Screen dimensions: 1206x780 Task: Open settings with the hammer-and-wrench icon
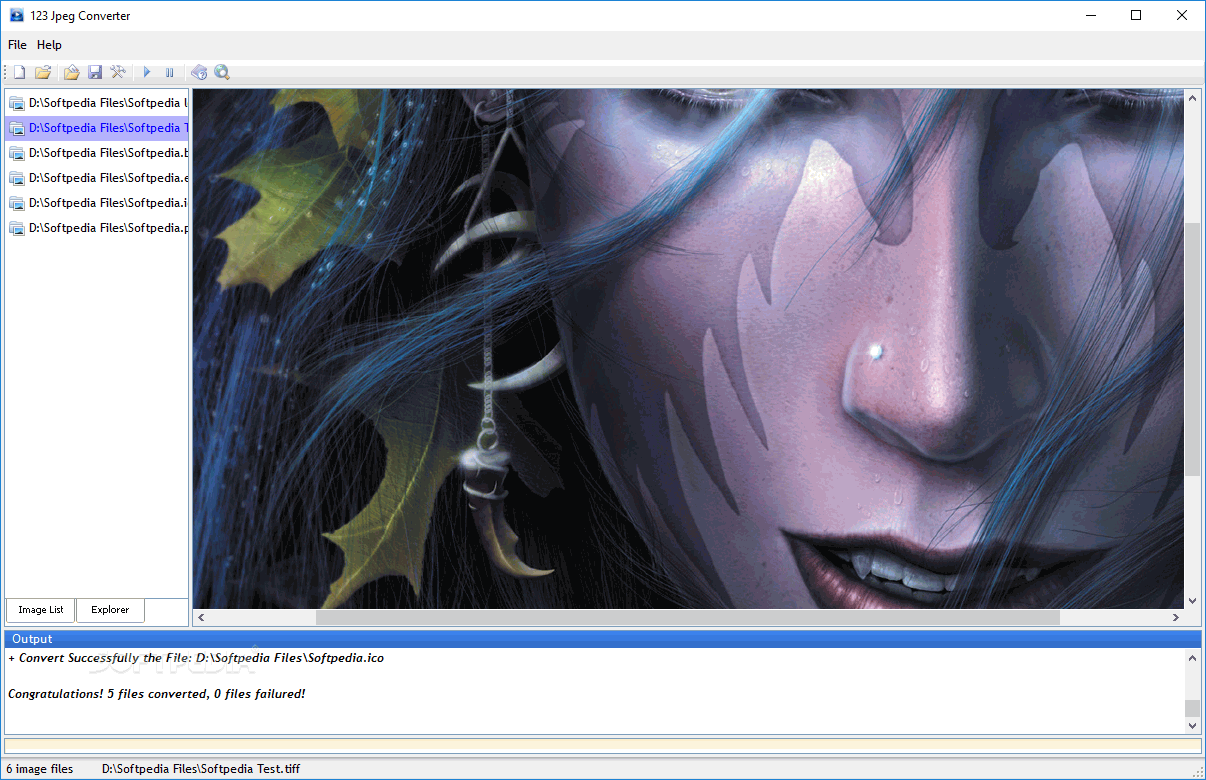pyautogui.click(x=118, y=72)
